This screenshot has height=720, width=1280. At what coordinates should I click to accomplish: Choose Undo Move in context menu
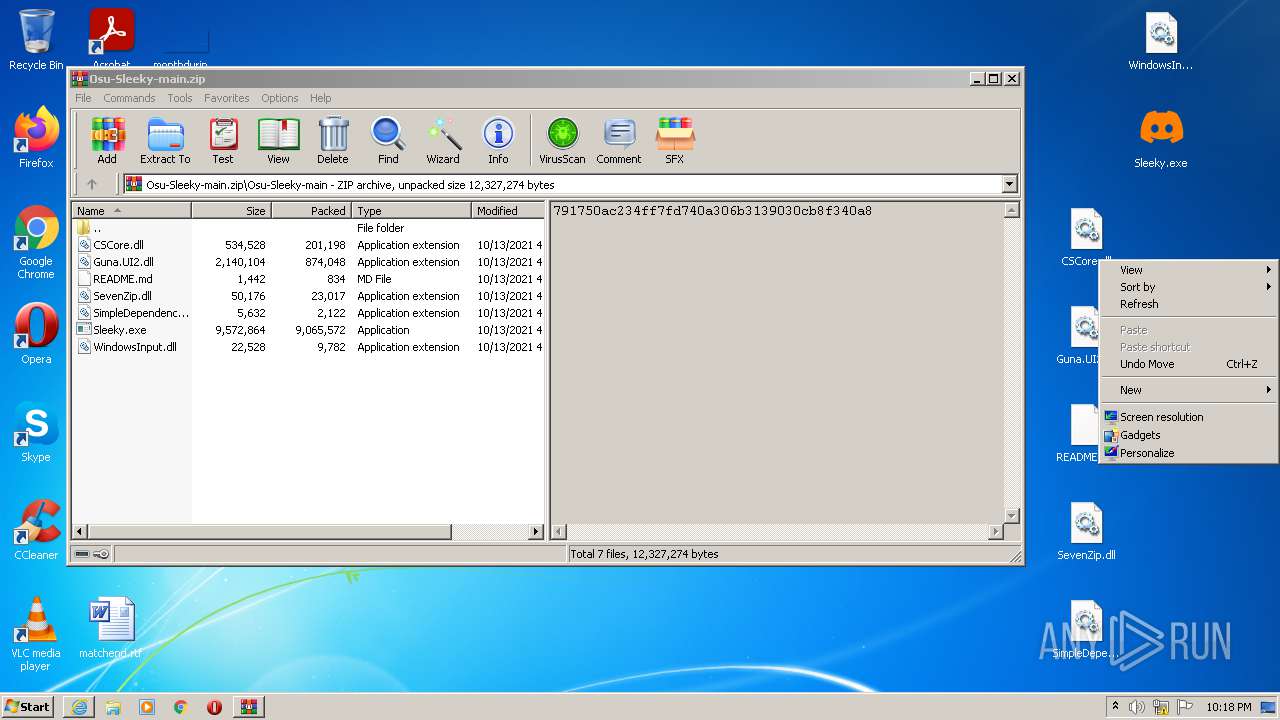(x=1188, y=364)
